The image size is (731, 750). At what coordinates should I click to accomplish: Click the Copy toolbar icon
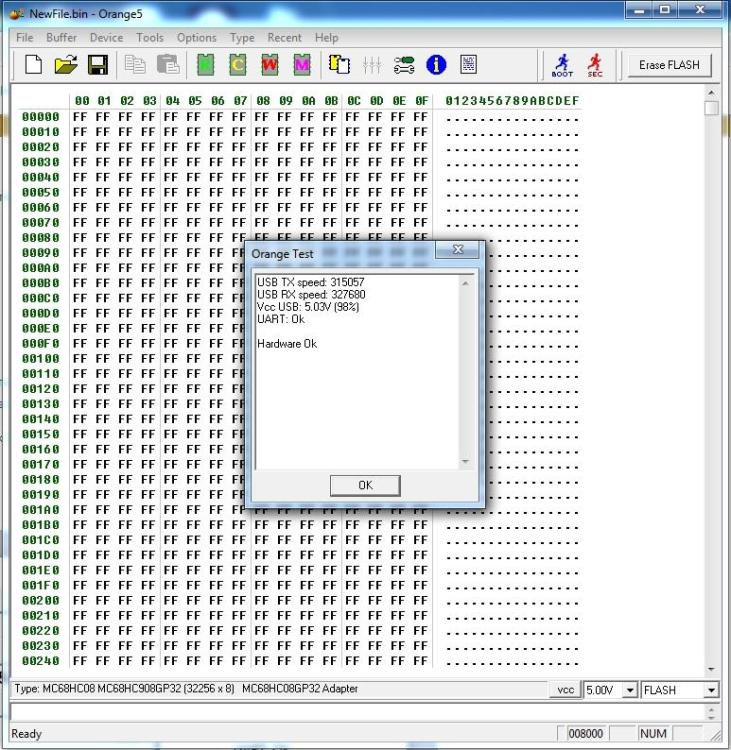tap(135, 65)
